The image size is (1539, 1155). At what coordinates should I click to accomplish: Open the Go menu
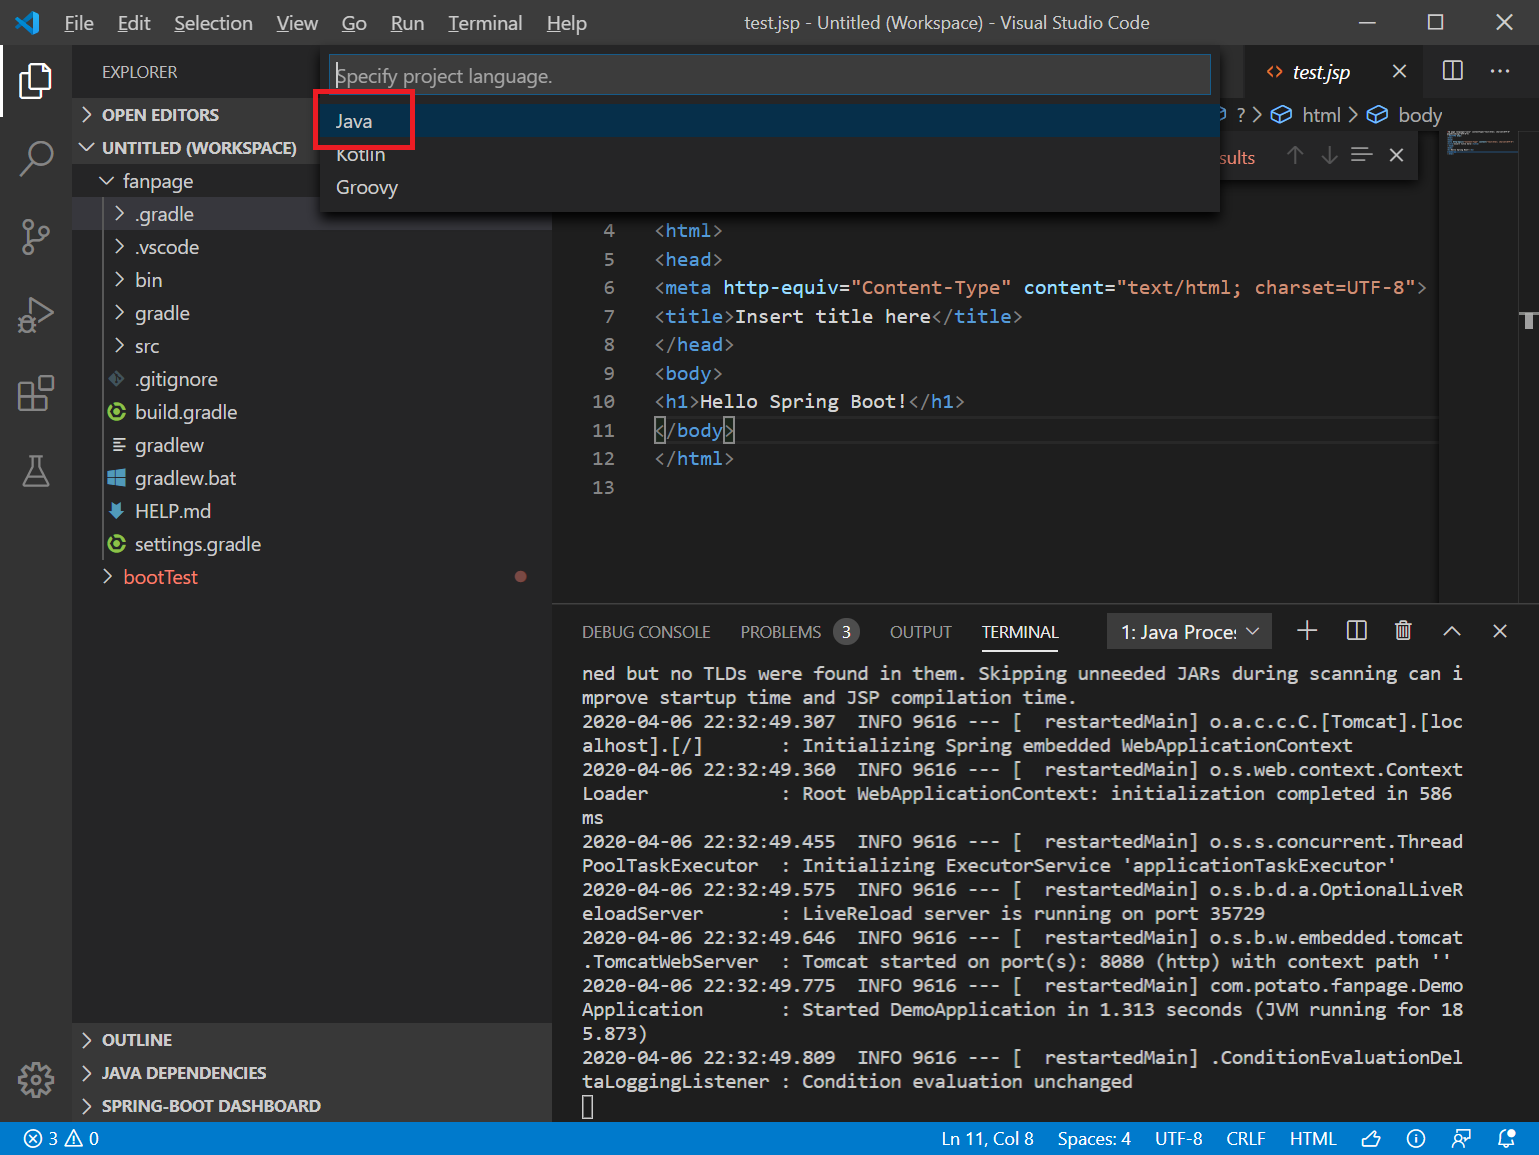point(354,23)
